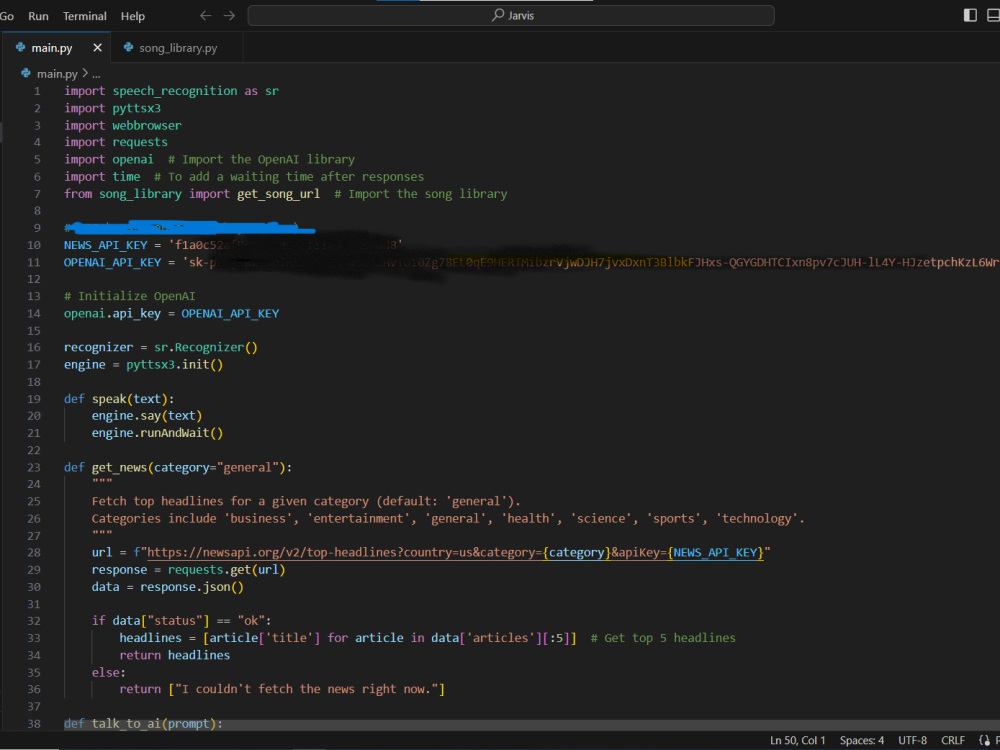Click 'def talk_to_ai(prompt):' sticky line
This screenshot has height=750, width=1000.
(x=143, y=724)
